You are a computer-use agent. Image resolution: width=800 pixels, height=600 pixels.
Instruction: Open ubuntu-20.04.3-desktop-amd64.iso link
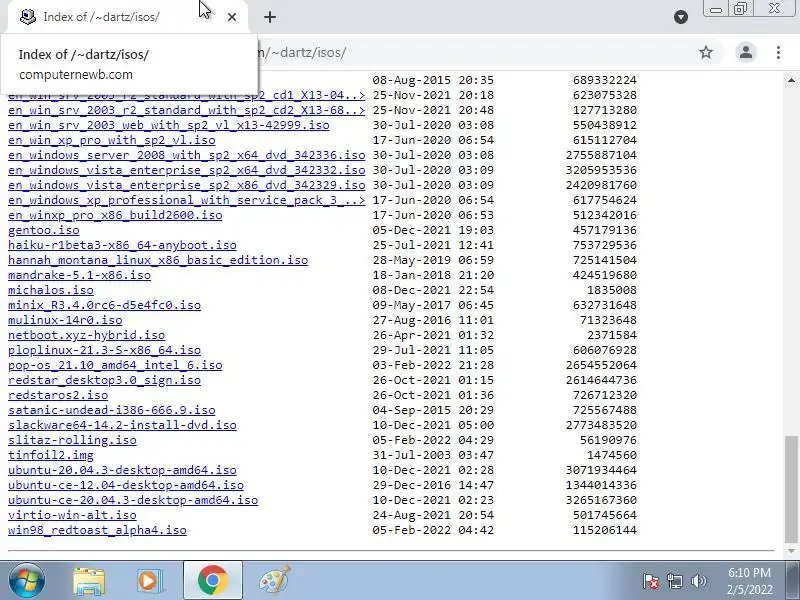click(122, 470)
